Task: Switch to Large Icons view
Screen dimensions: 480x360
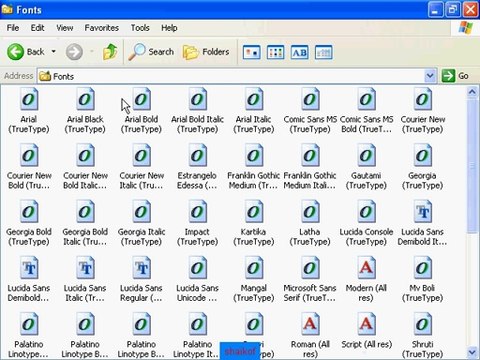Action: click(x=251, y=52)
